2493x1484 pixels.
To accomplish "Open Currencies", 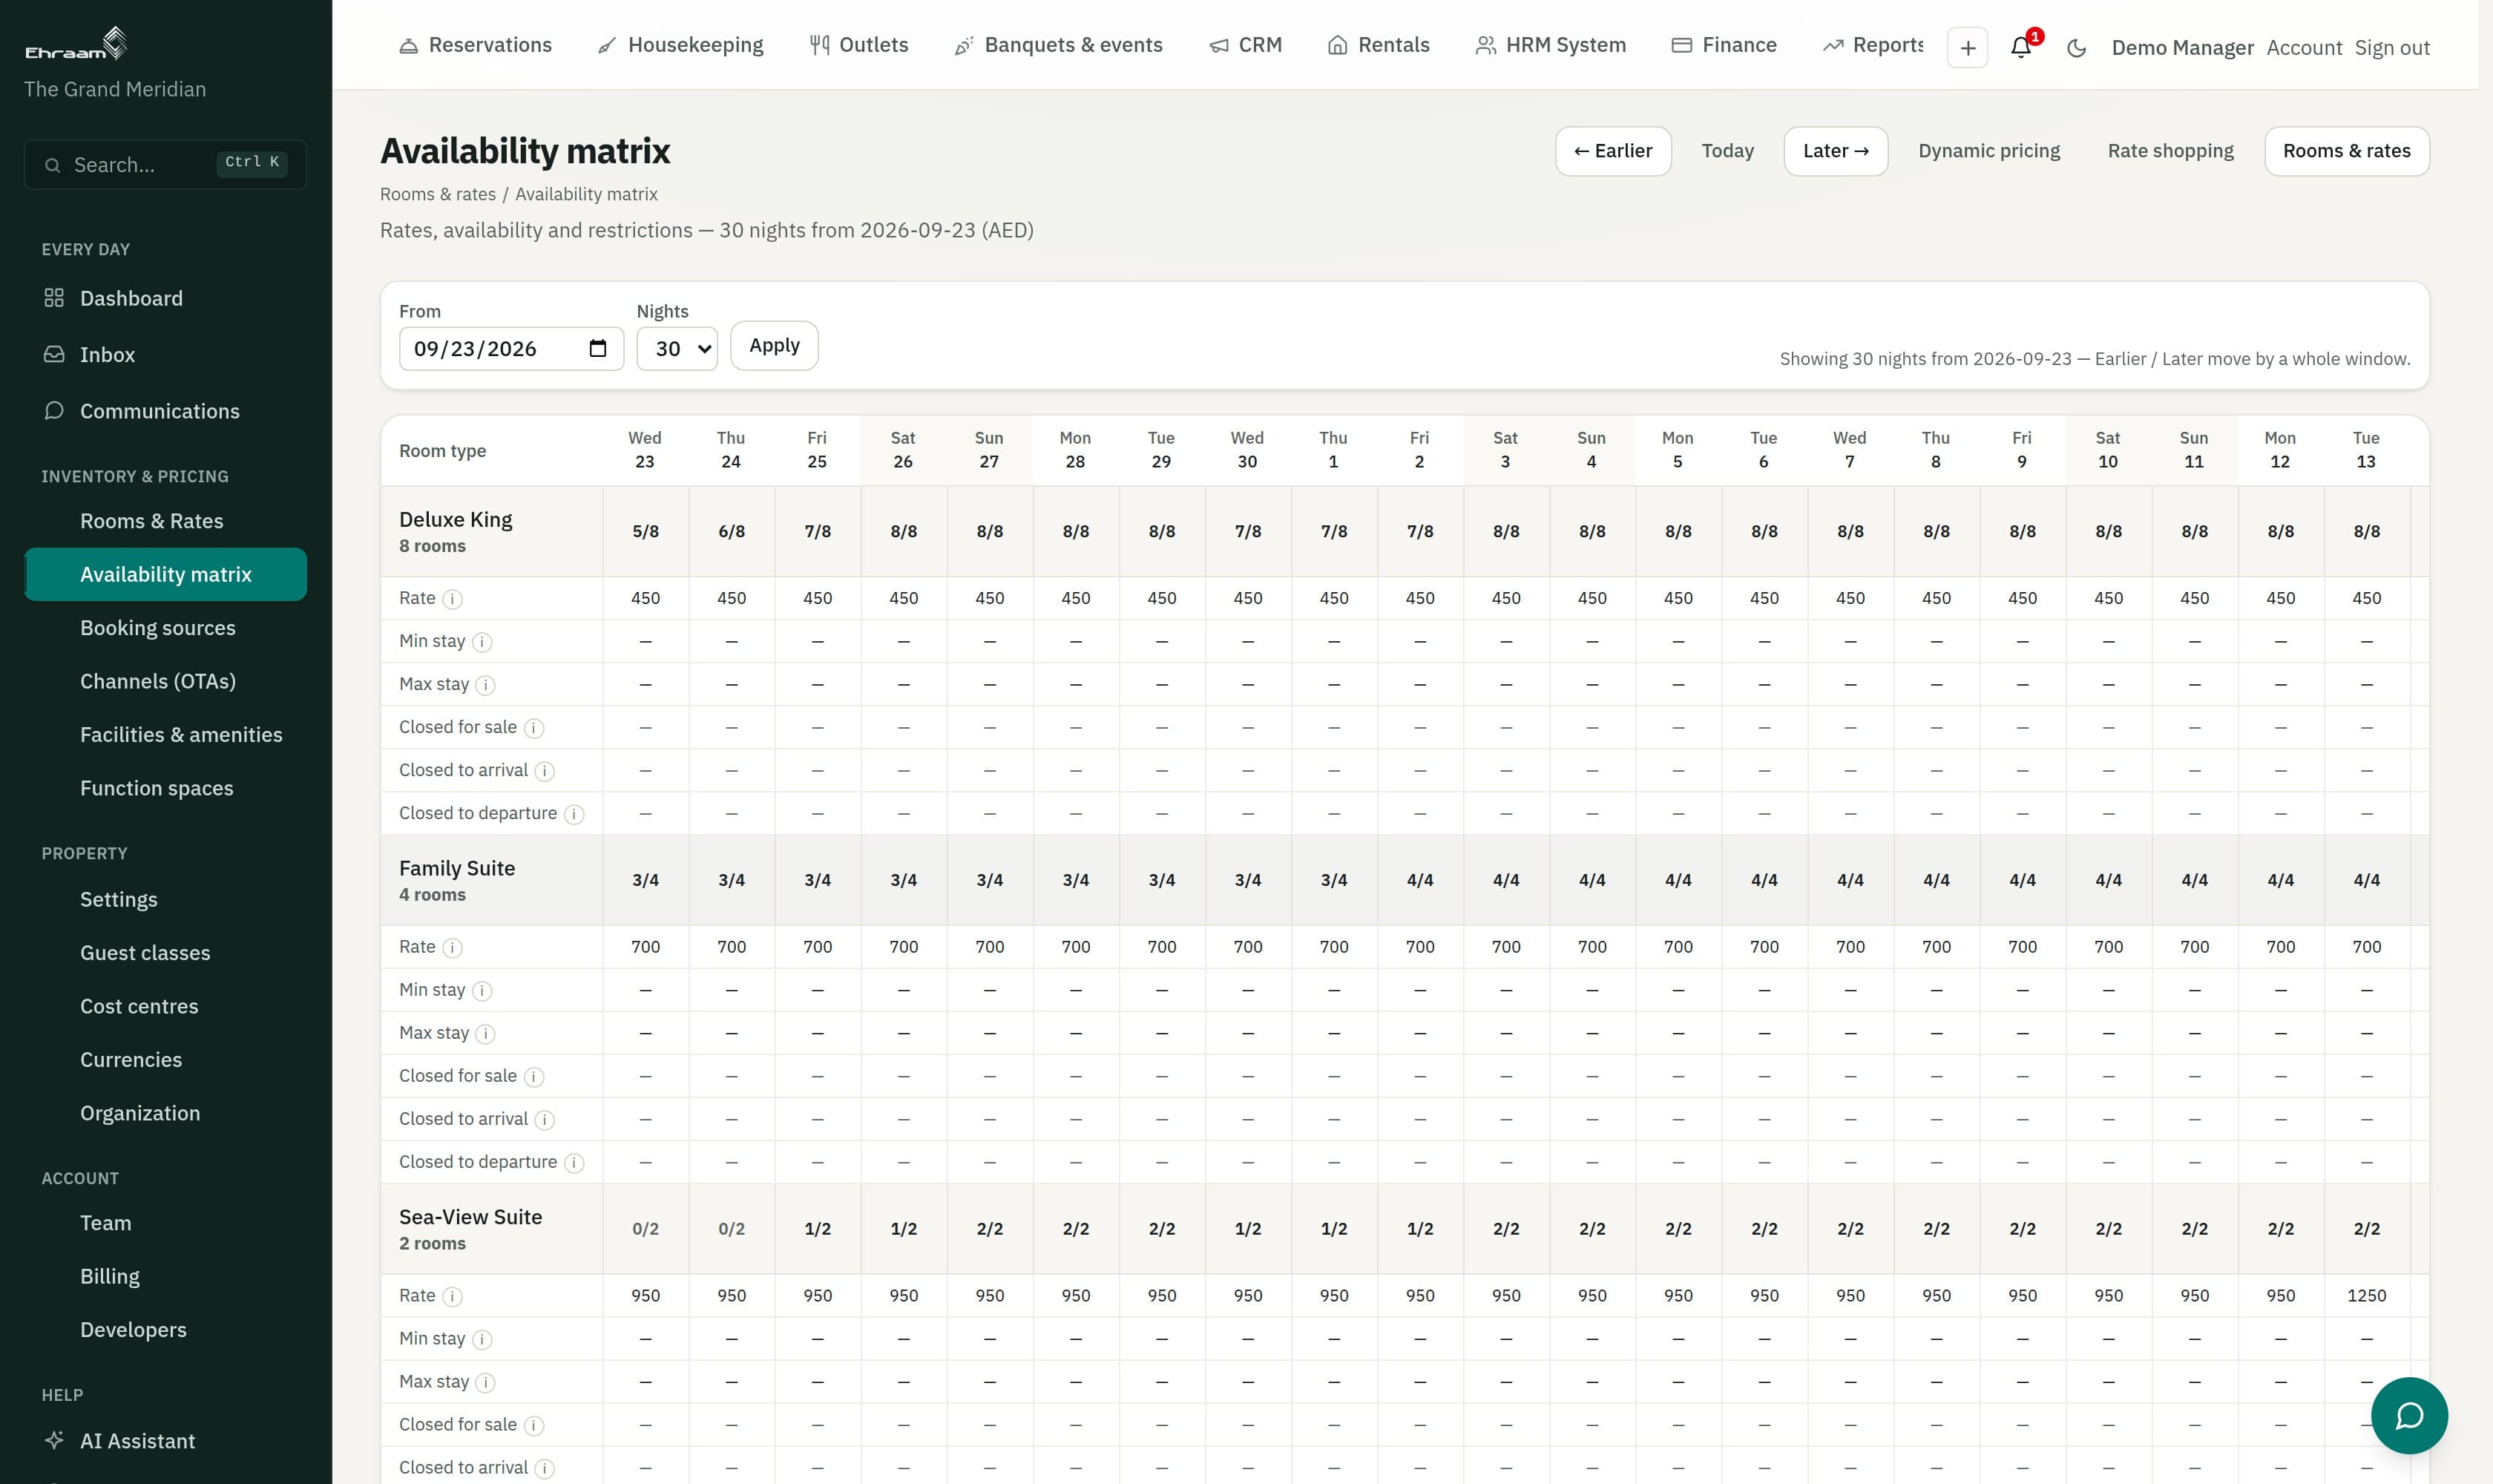I will (165, 1060).
